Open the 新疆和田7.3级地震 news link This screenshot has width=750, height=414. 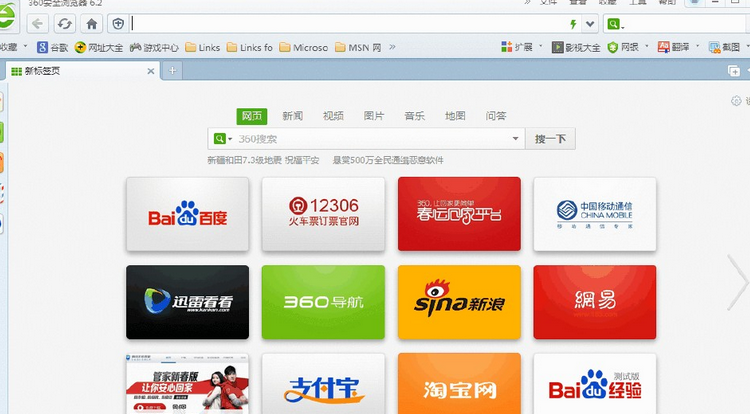pyautogui.click(x=263, y=160)
